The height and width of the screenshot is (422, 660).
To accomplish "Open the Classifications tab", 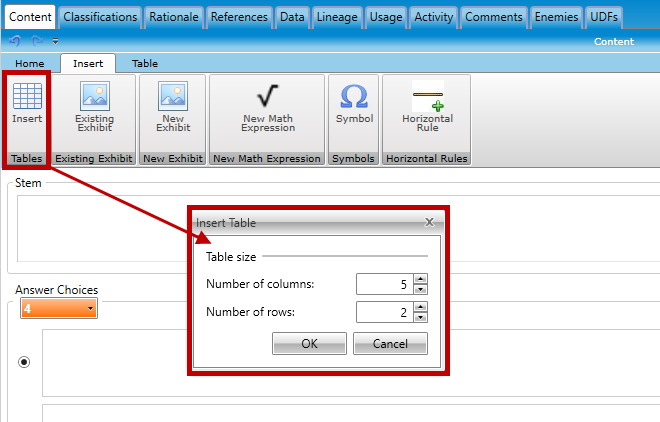I will pyautogui.click(x=100, y=17).
